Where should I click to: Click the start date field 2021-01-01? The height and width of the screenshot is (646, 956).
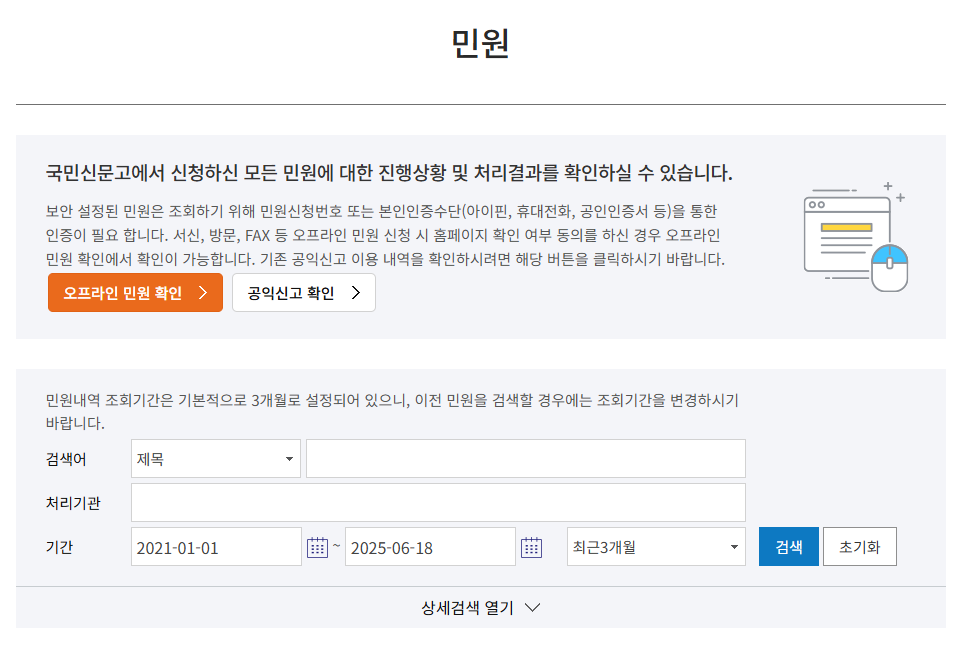click(216, 547)
